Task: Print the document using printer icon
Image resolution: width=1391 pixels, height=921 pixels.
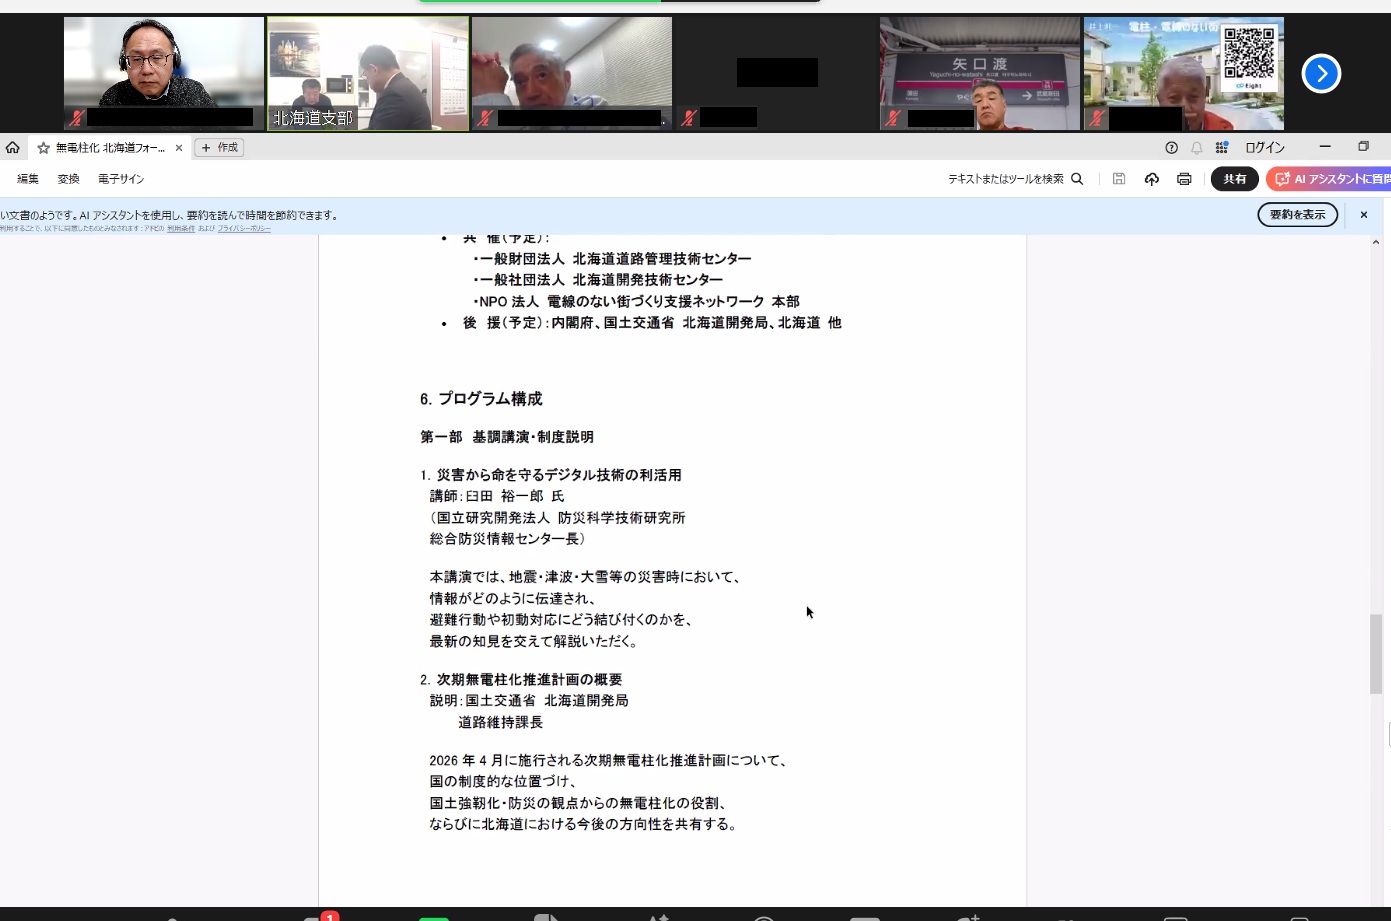Action: 1184,179
